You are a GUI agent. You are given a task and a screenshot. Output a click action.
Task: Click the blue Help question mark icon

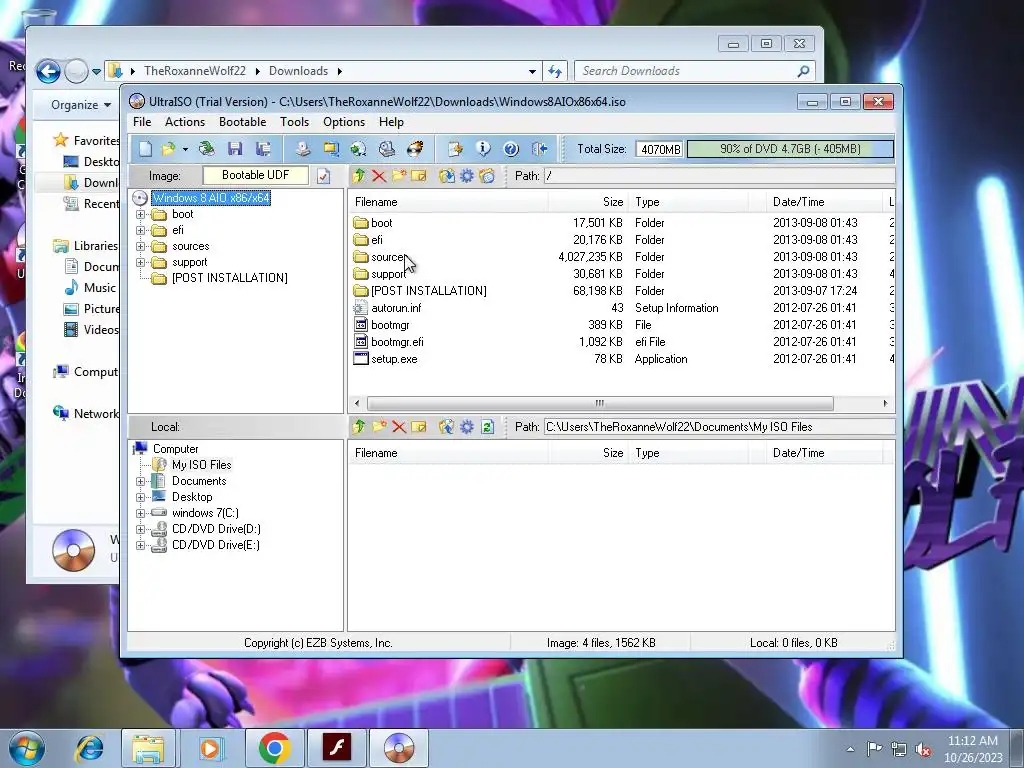click(511, 149)
